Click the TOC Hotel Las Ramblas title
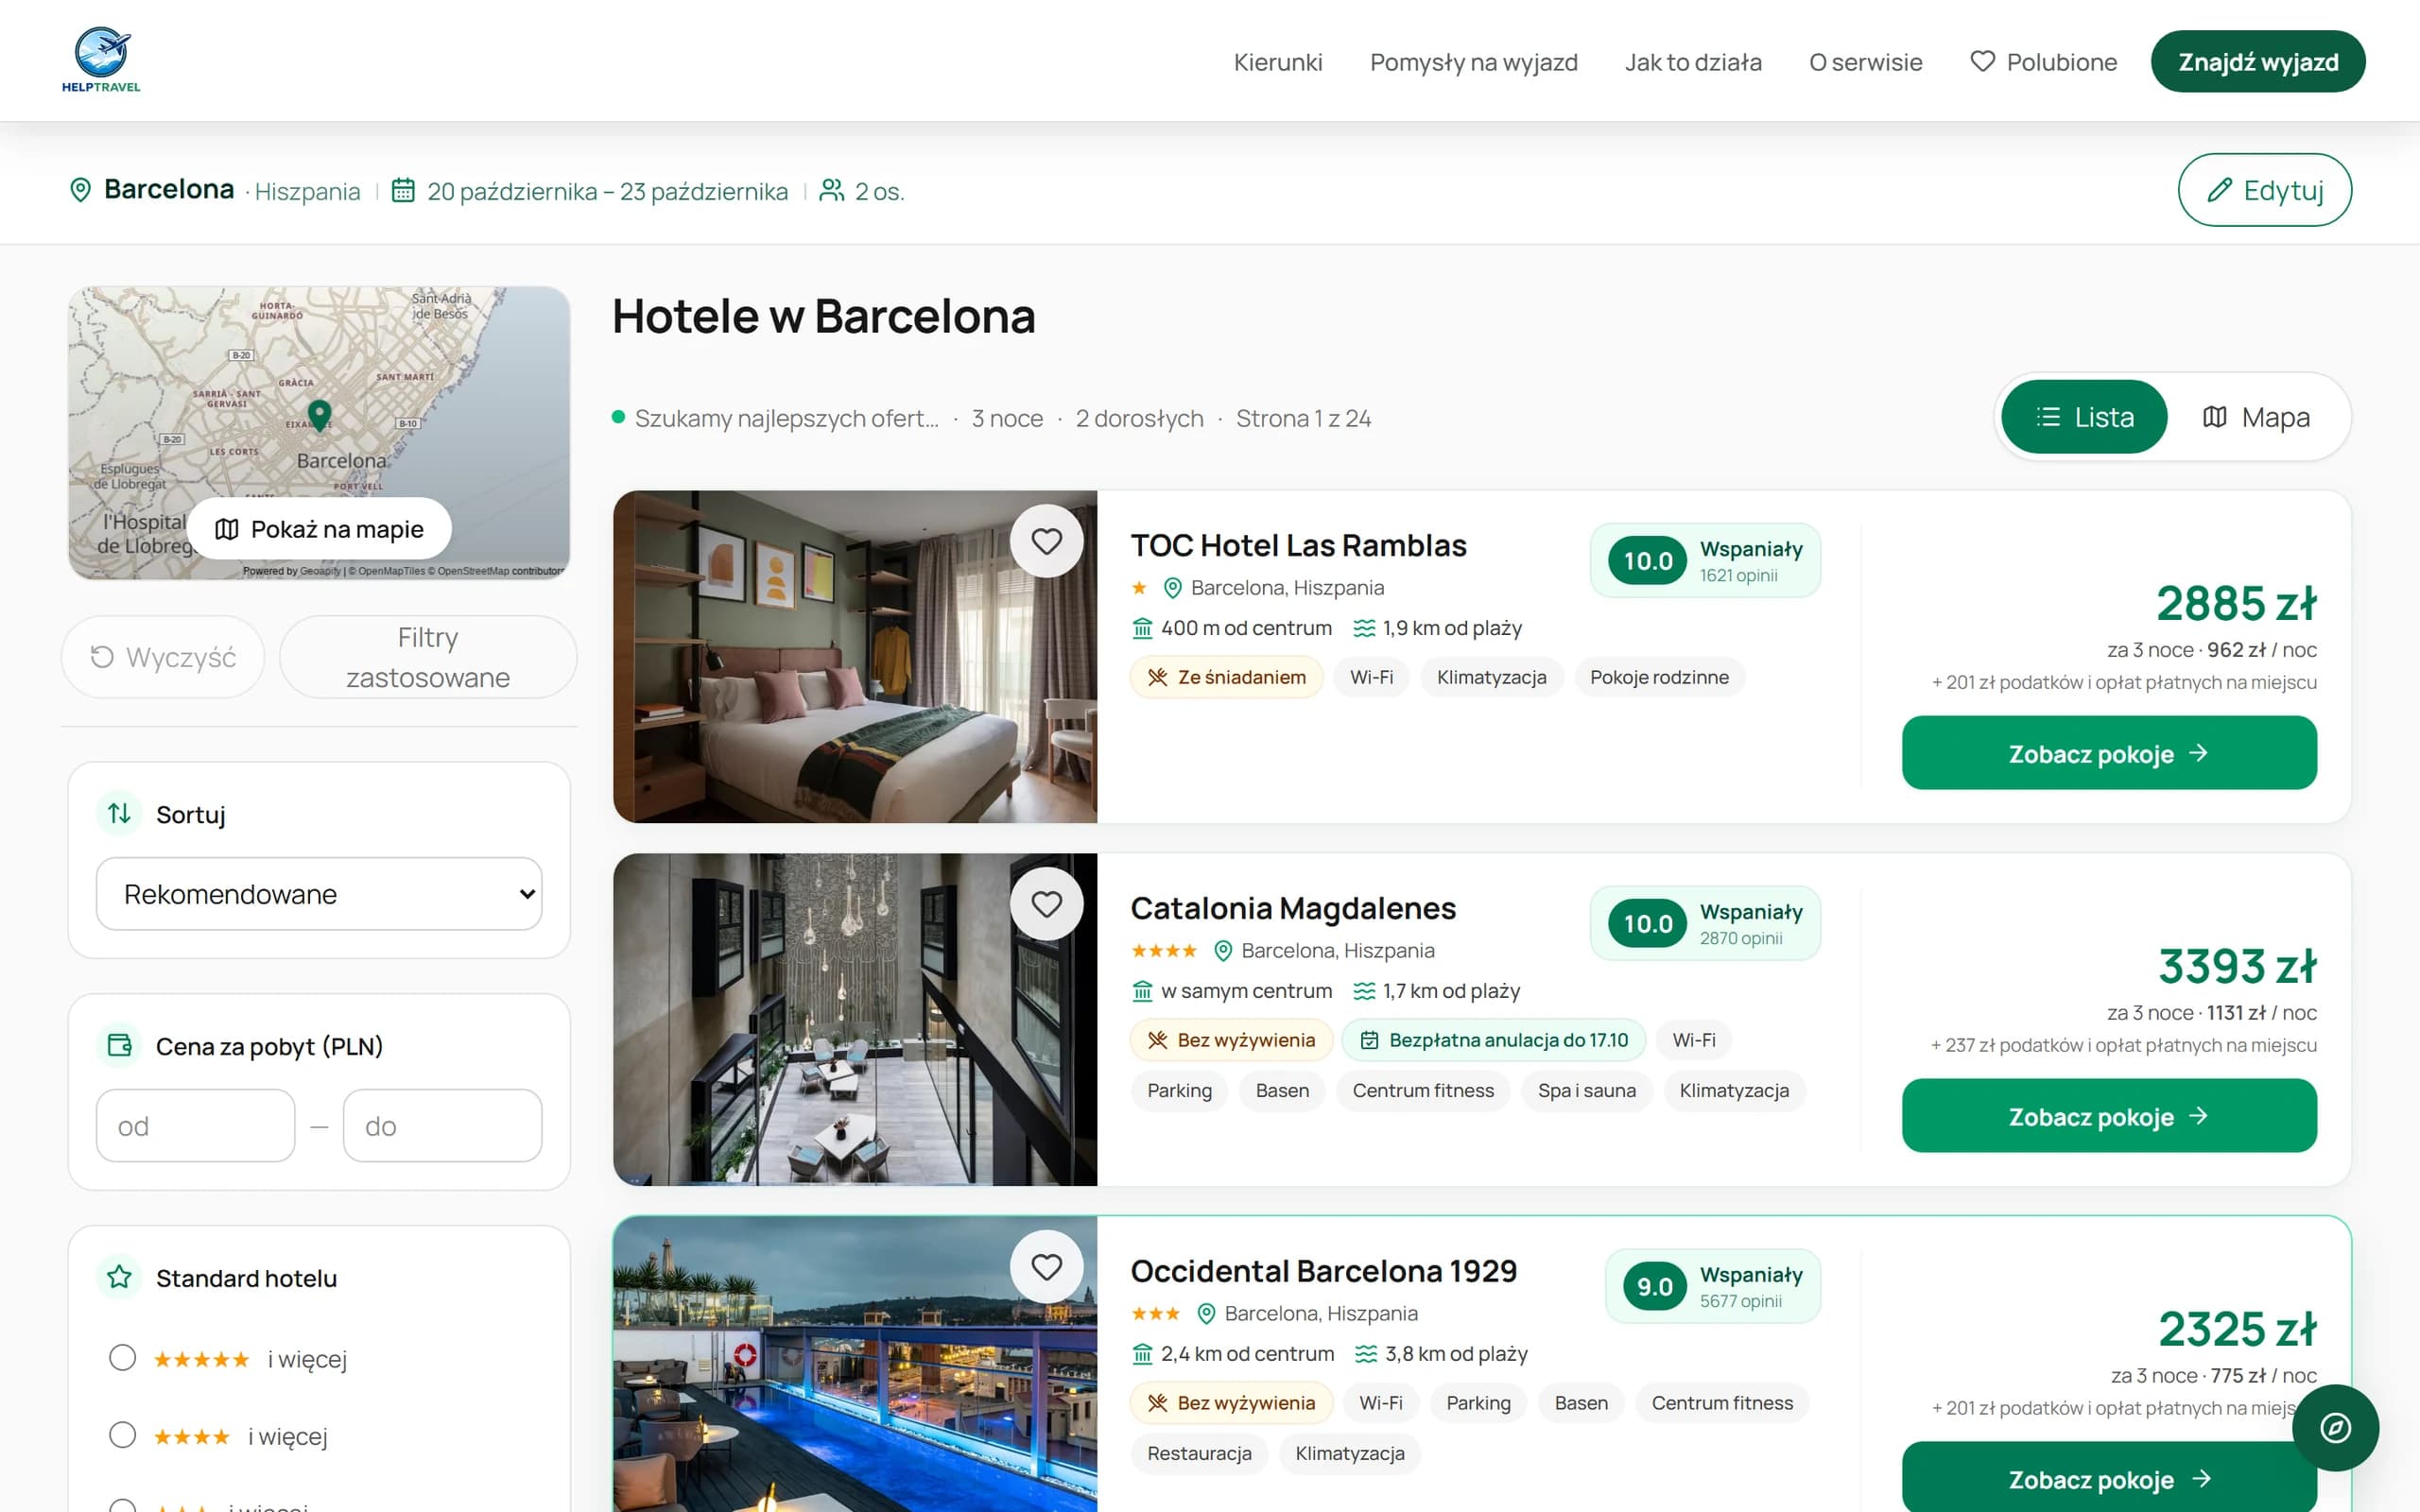This screenshot has height=1512, width=2420. (1298, 546)
